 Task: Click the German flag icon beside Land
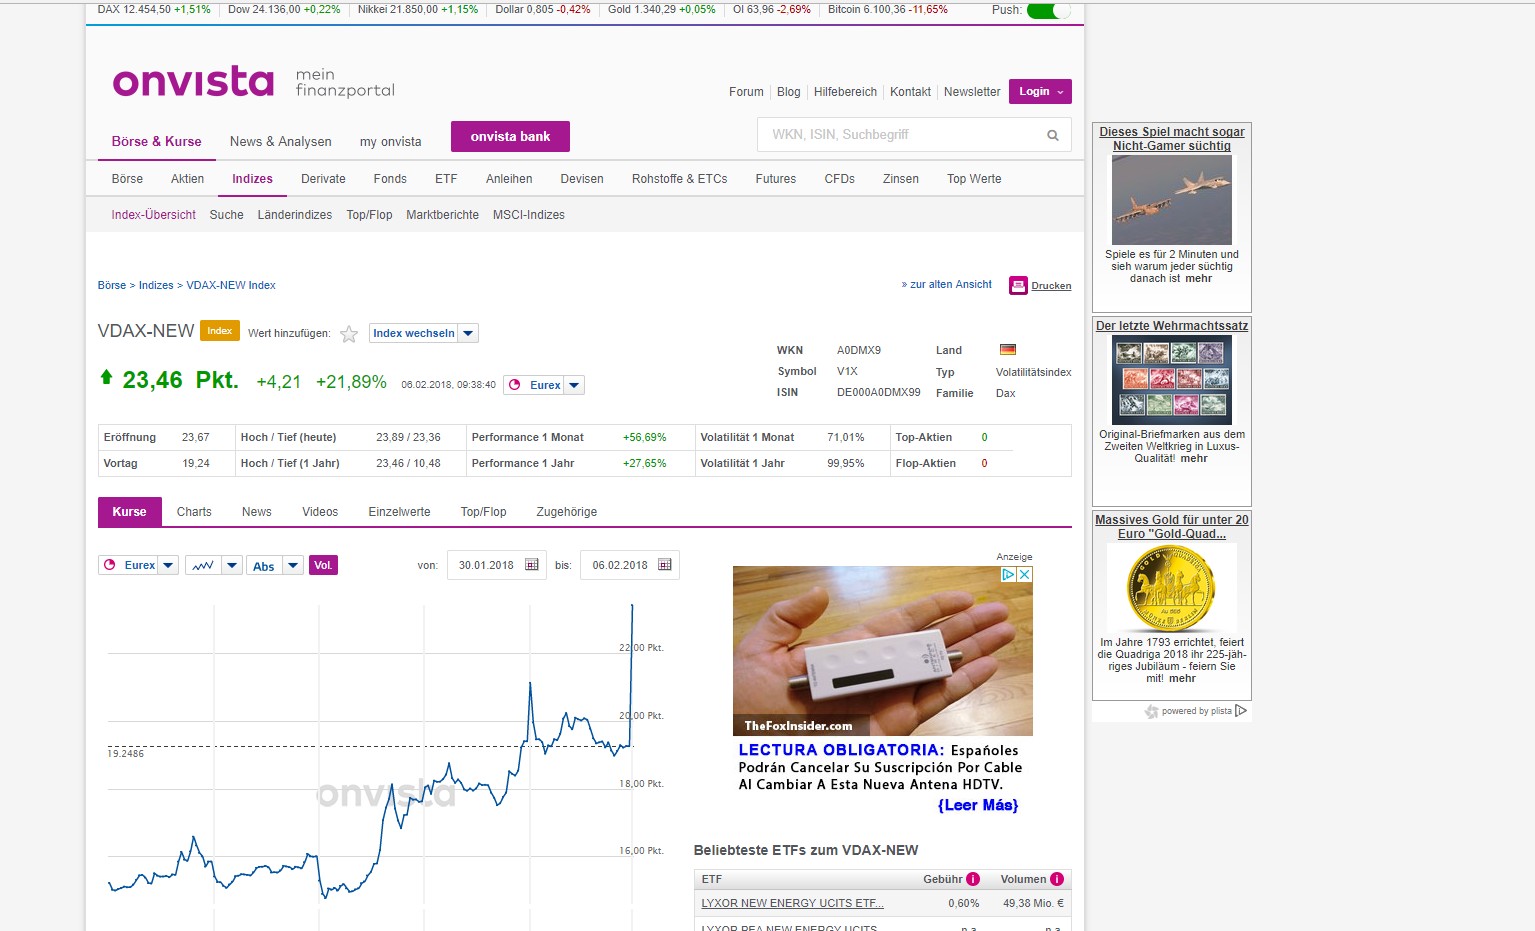pos(1008,350)
